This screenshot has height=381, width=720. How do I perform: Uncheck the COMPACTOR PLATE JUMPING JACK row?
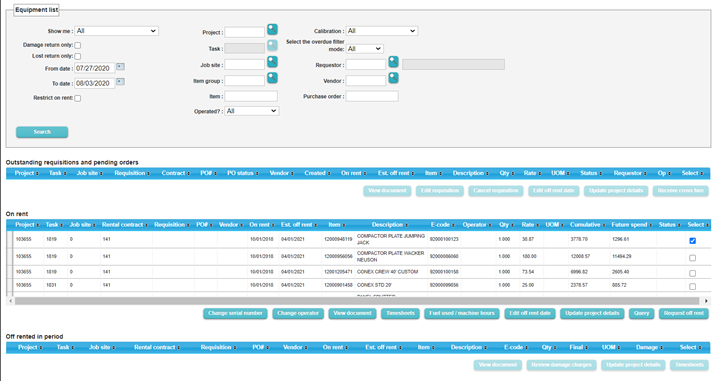coord(692,241)
